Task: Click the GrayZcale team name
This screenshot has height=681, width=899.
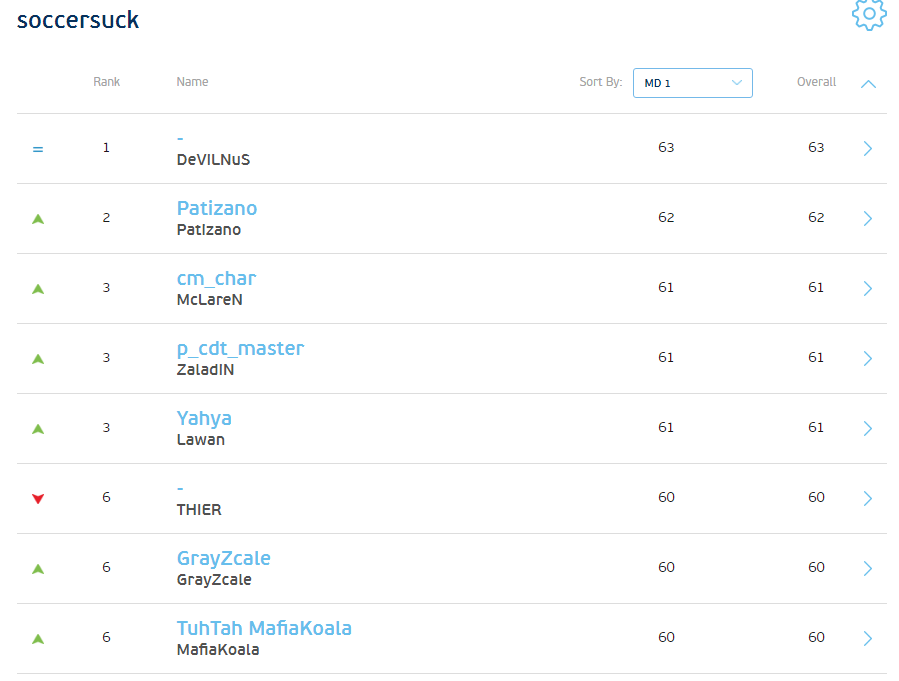Action: pyautogui.click(x=223, y=558)
